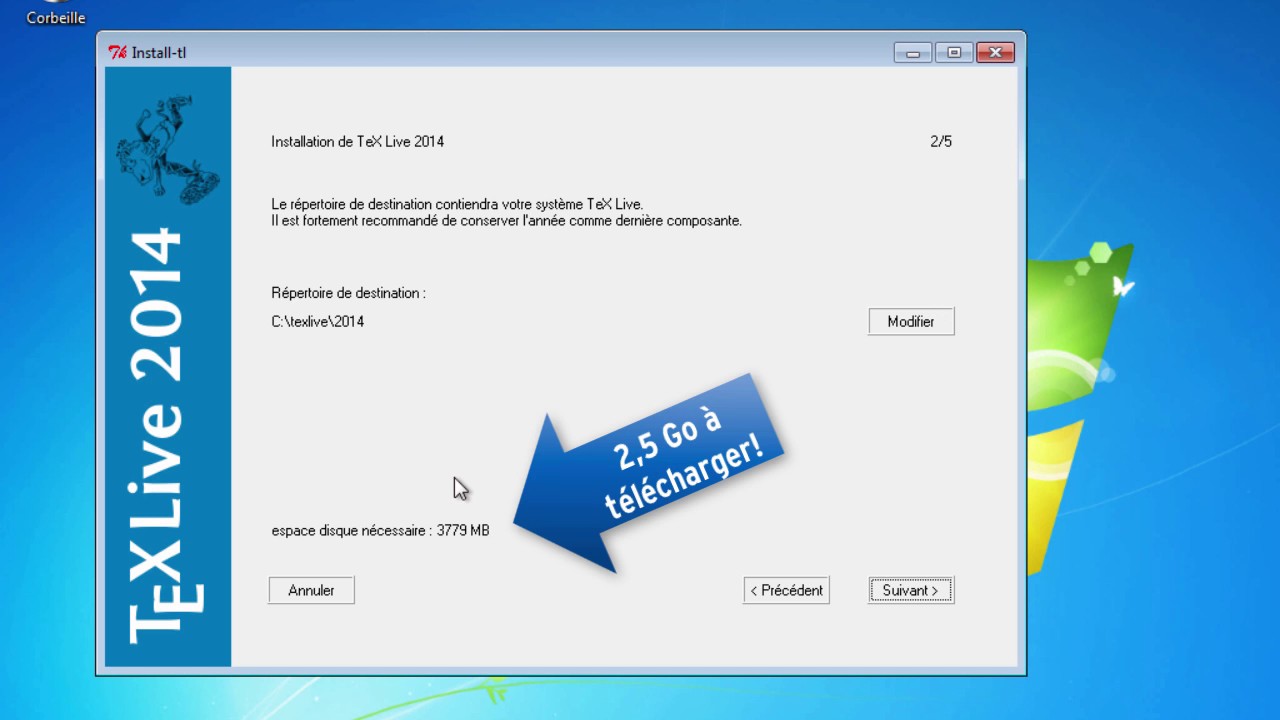Open the Corbeille desktop icon
Viewport: 1280px width, 720px height.
tap(55, 13)
